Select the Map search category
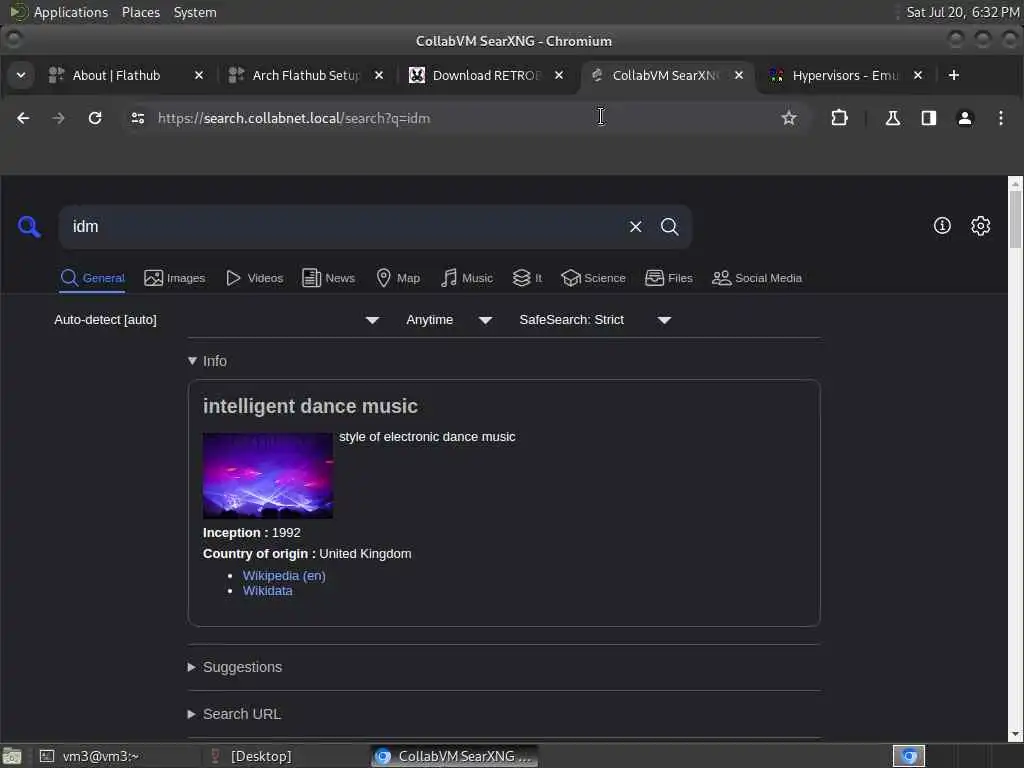 398,278
